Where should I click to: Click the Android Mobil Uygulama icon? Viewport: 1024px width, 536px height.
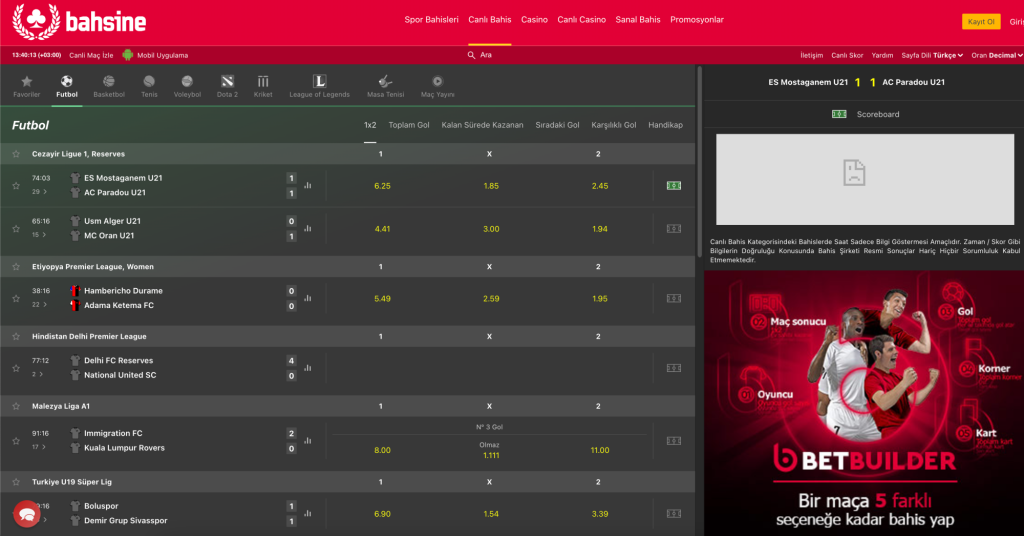pos(128,55)
